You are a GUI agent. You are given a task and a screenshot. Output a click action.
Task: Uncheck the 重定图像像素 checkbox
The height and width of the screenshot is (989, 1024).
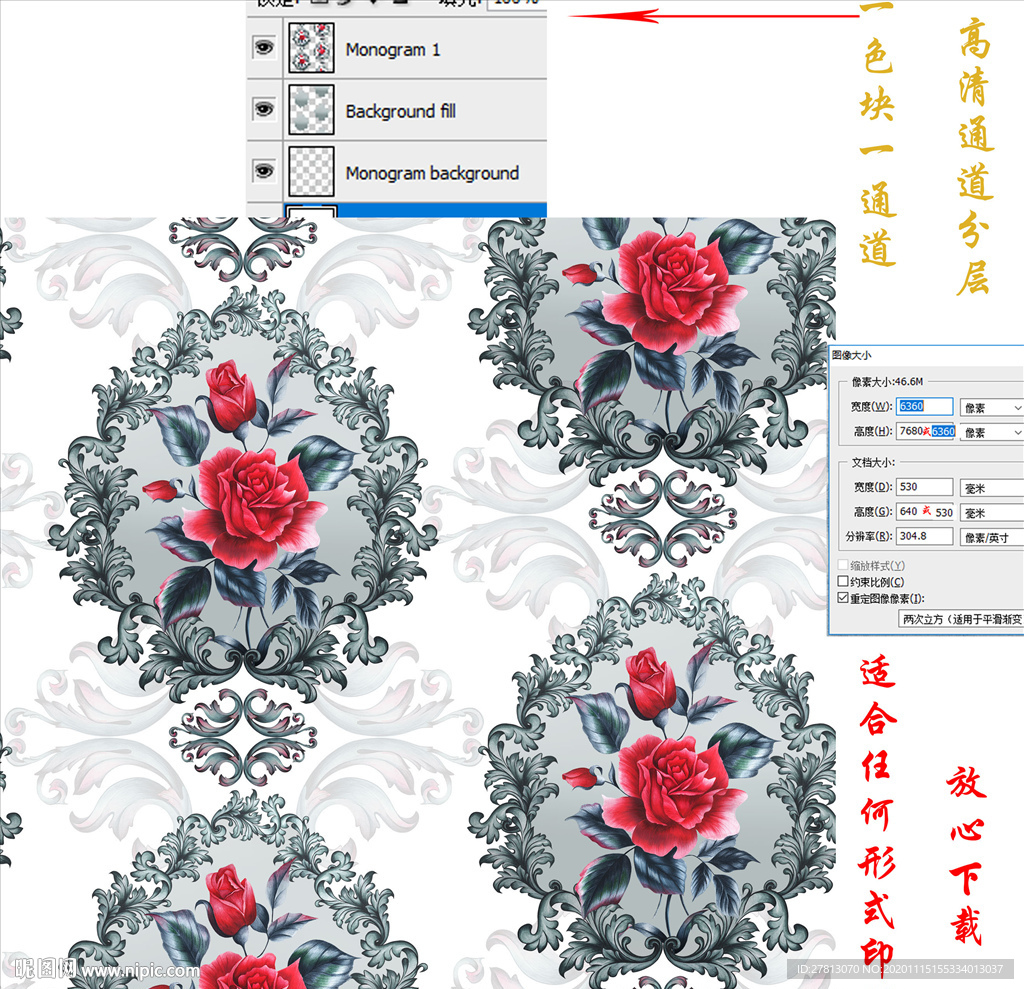tap(843, 598)
